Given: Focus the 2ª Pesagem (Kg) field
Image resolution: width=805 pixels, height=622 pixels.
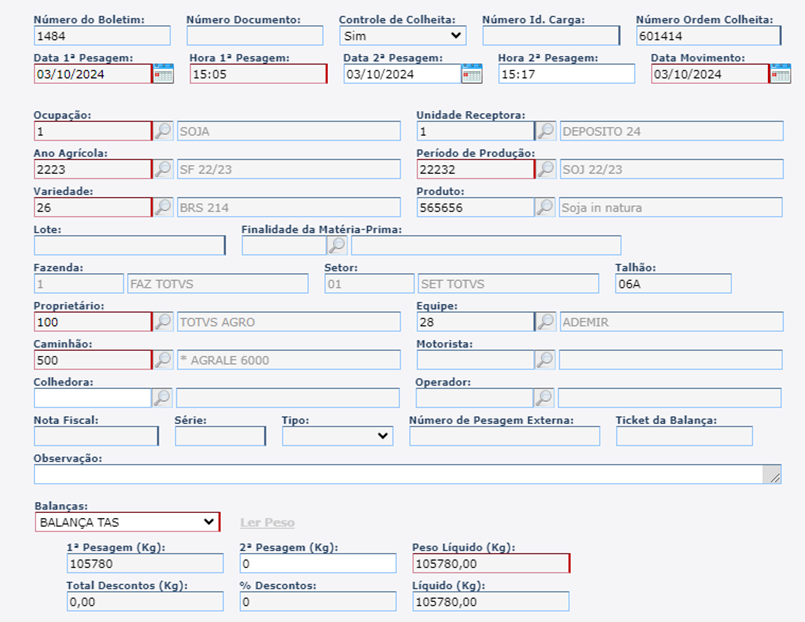Looking at the screenshot, I should point(318,564).
